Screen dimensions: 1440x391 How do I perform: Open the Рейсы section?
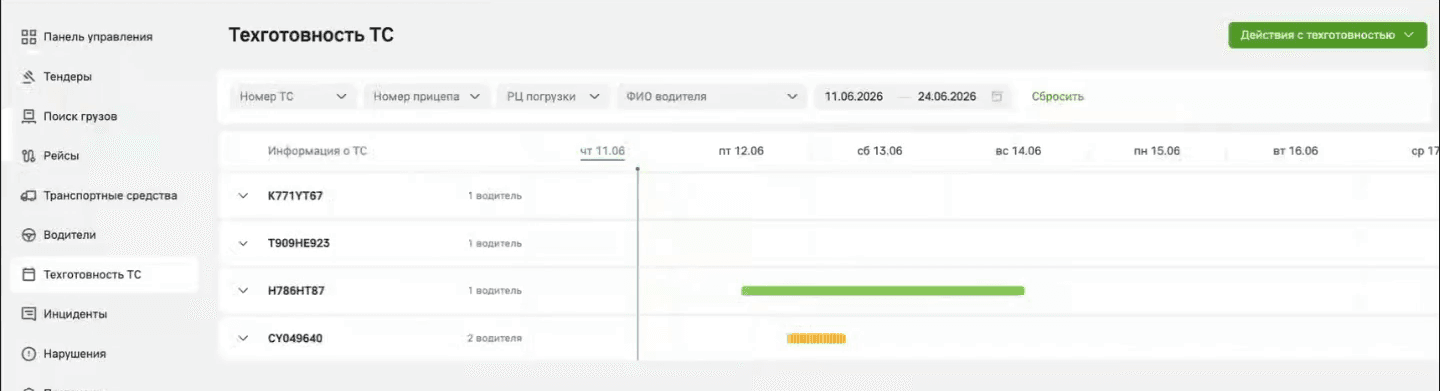coord(61,156)
